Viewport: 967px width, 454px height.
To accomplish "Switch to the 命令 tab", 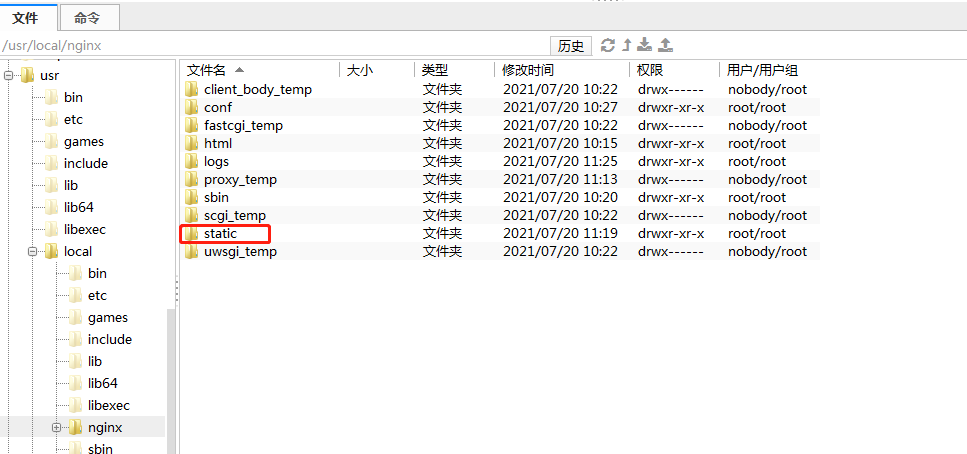I will [87, 18].
